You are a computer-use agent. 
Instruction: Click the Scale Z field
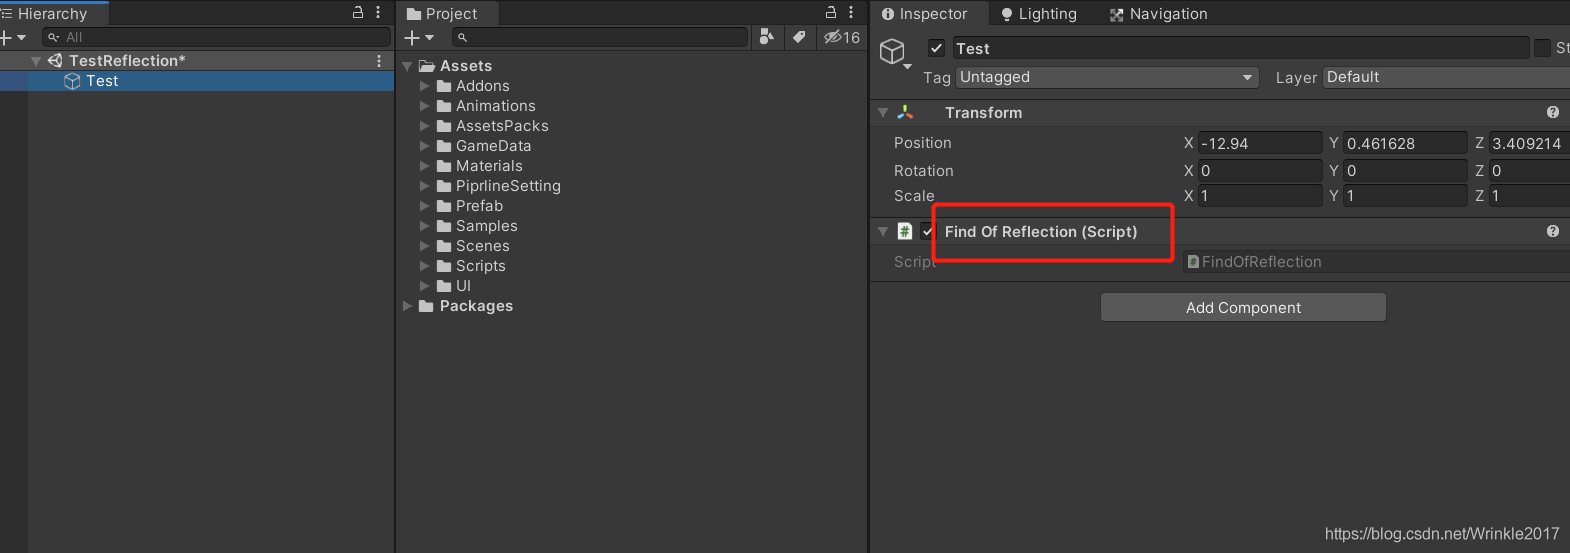pos(1529,196)
